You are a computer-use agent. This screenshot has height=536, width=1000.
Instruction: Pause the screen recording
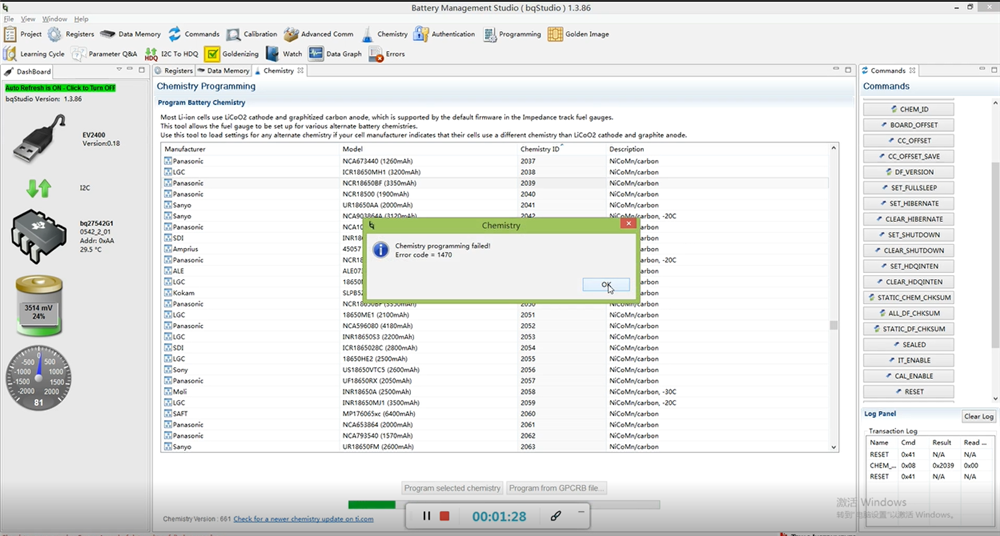(x=427, y=516)
